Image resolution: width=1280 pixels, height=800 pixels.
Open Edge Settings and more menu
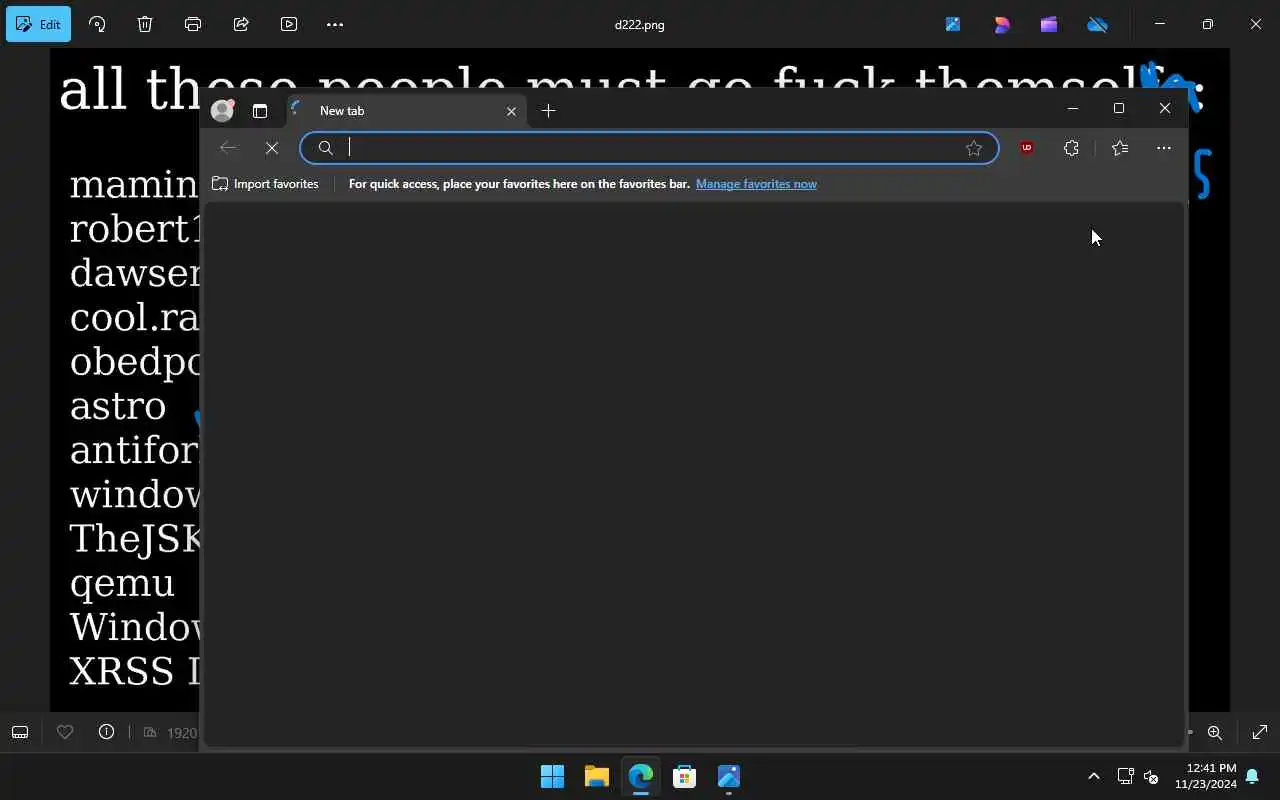[1164, 148]
